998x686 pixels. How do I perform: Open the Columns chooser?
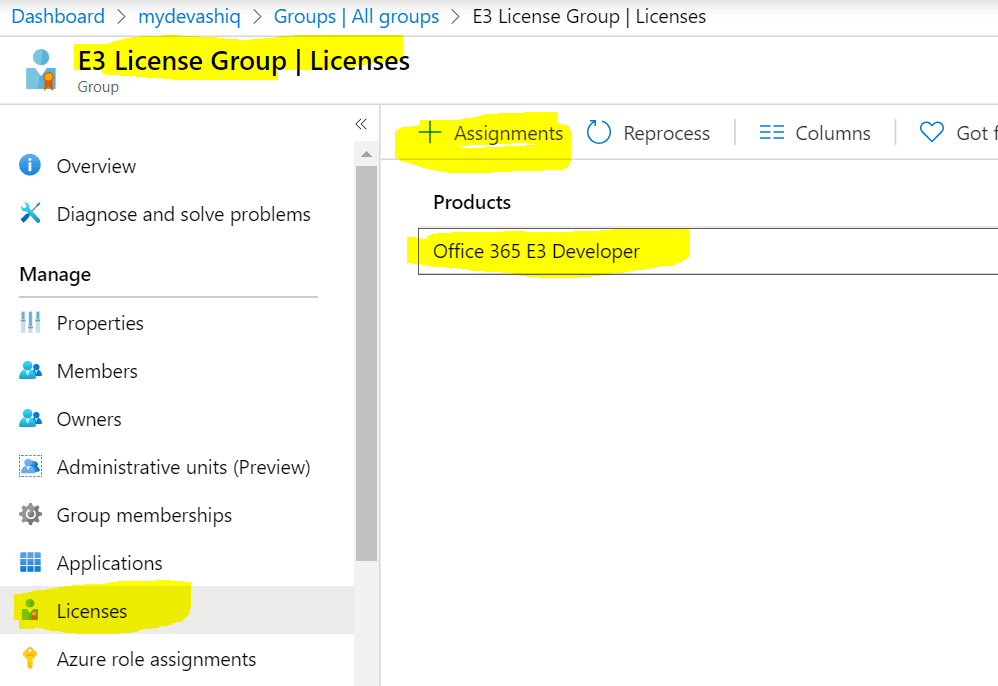814,133
